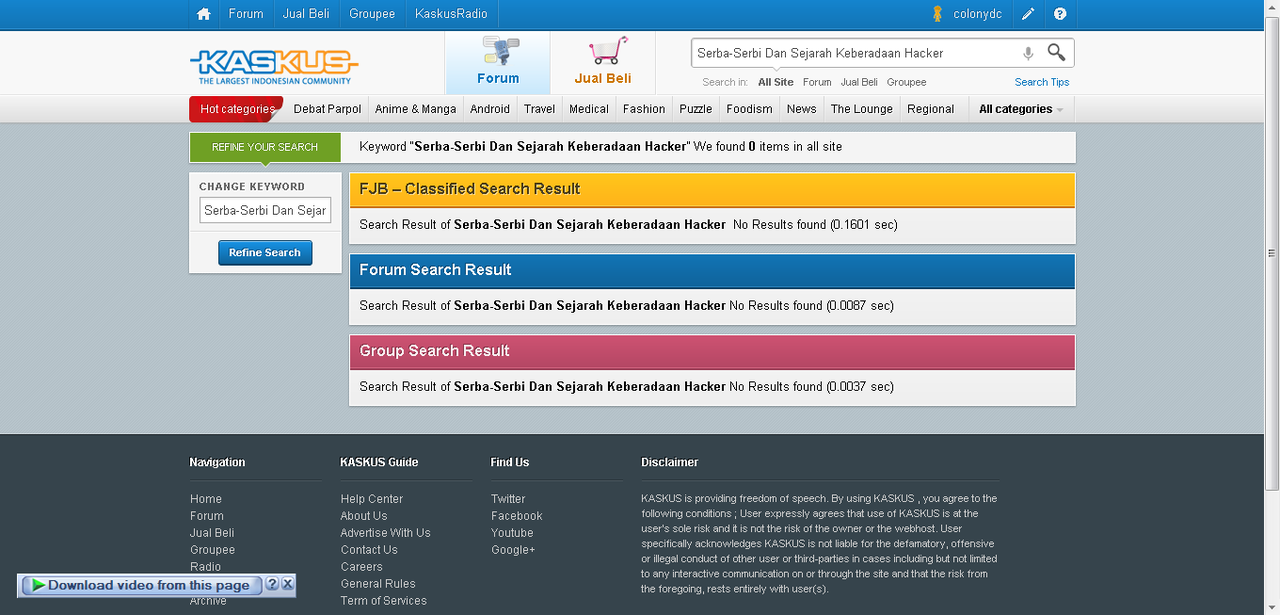Viewport: 1280px width, 615px height.
Task: Open the Youtube link in Find Us
Action: coord(512,533)
